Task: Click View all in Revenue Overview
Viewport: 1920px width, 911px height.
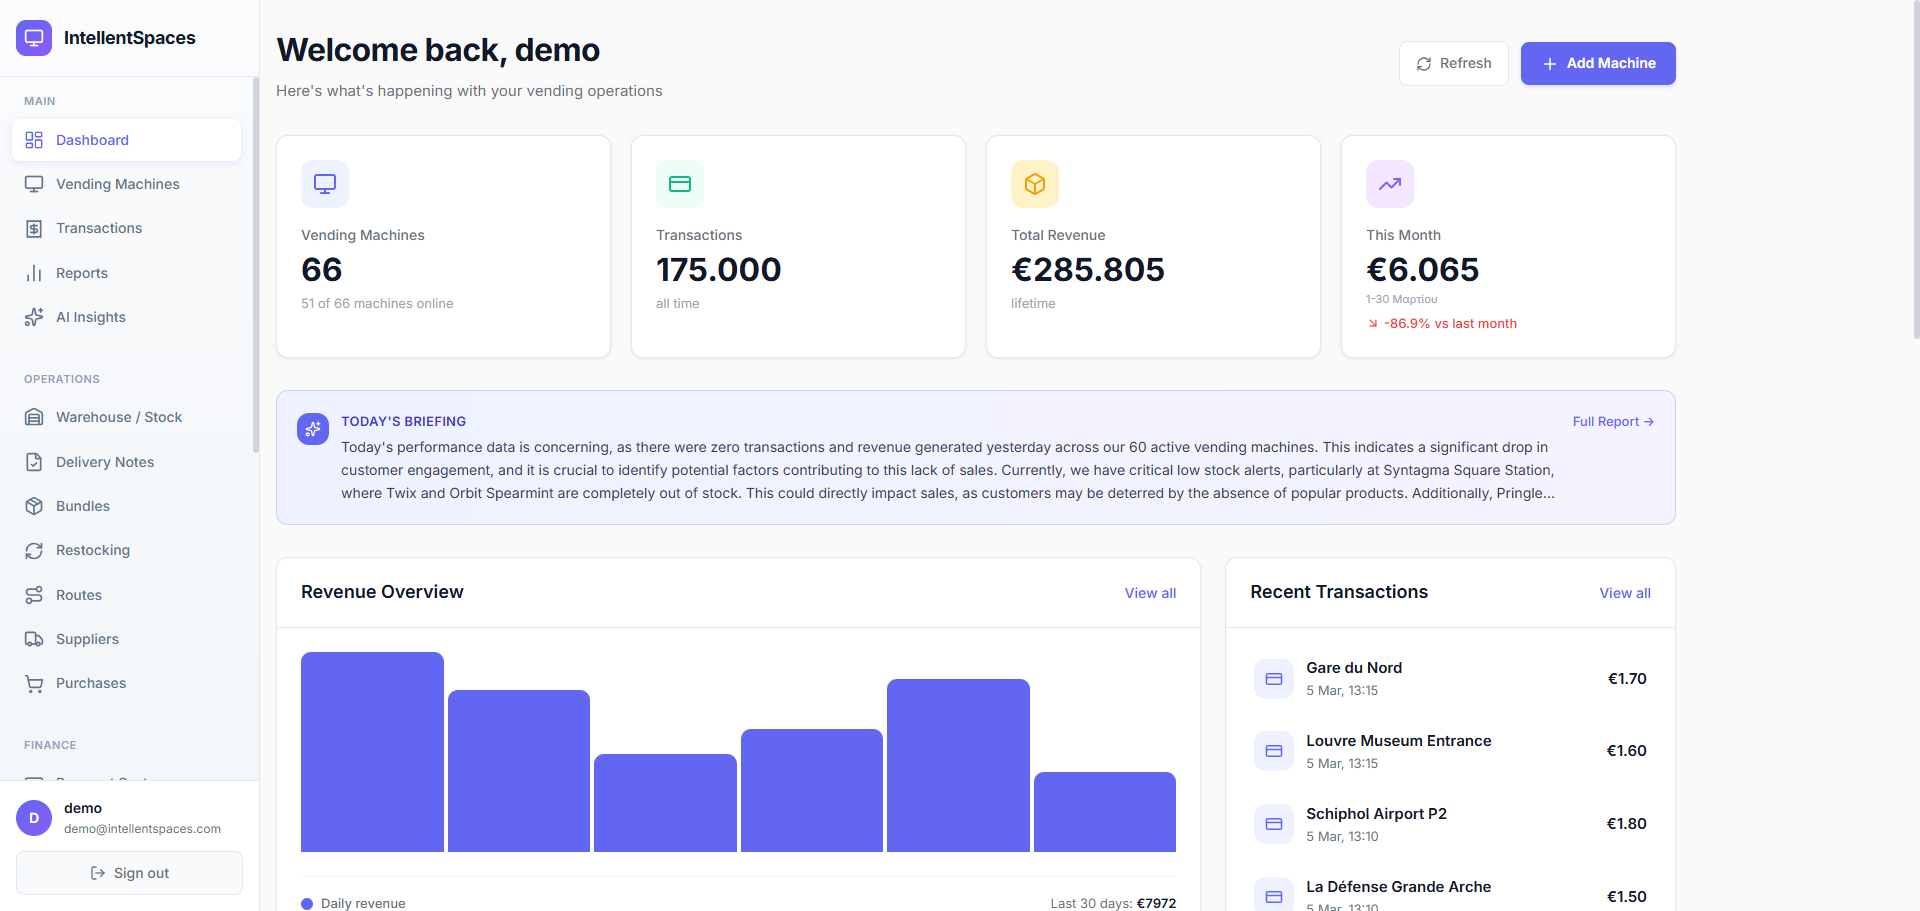Action: tap(1150, 593)
